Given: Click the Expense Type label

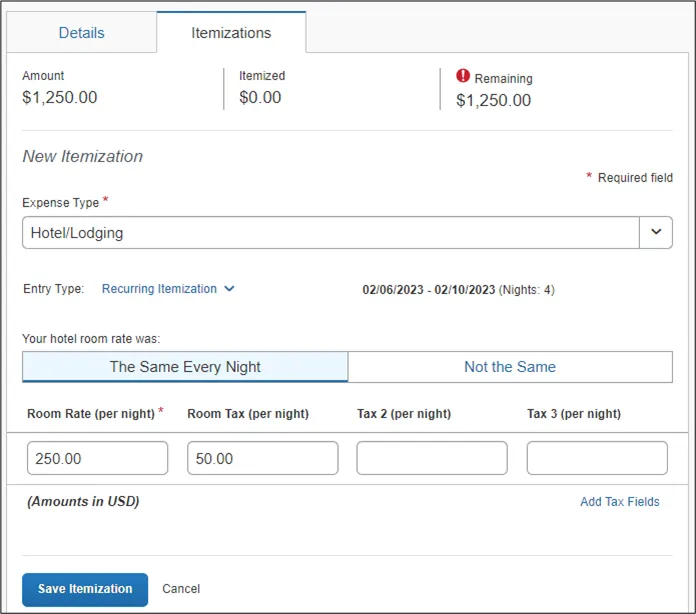Looking at the screenshot, I should 61,202.
